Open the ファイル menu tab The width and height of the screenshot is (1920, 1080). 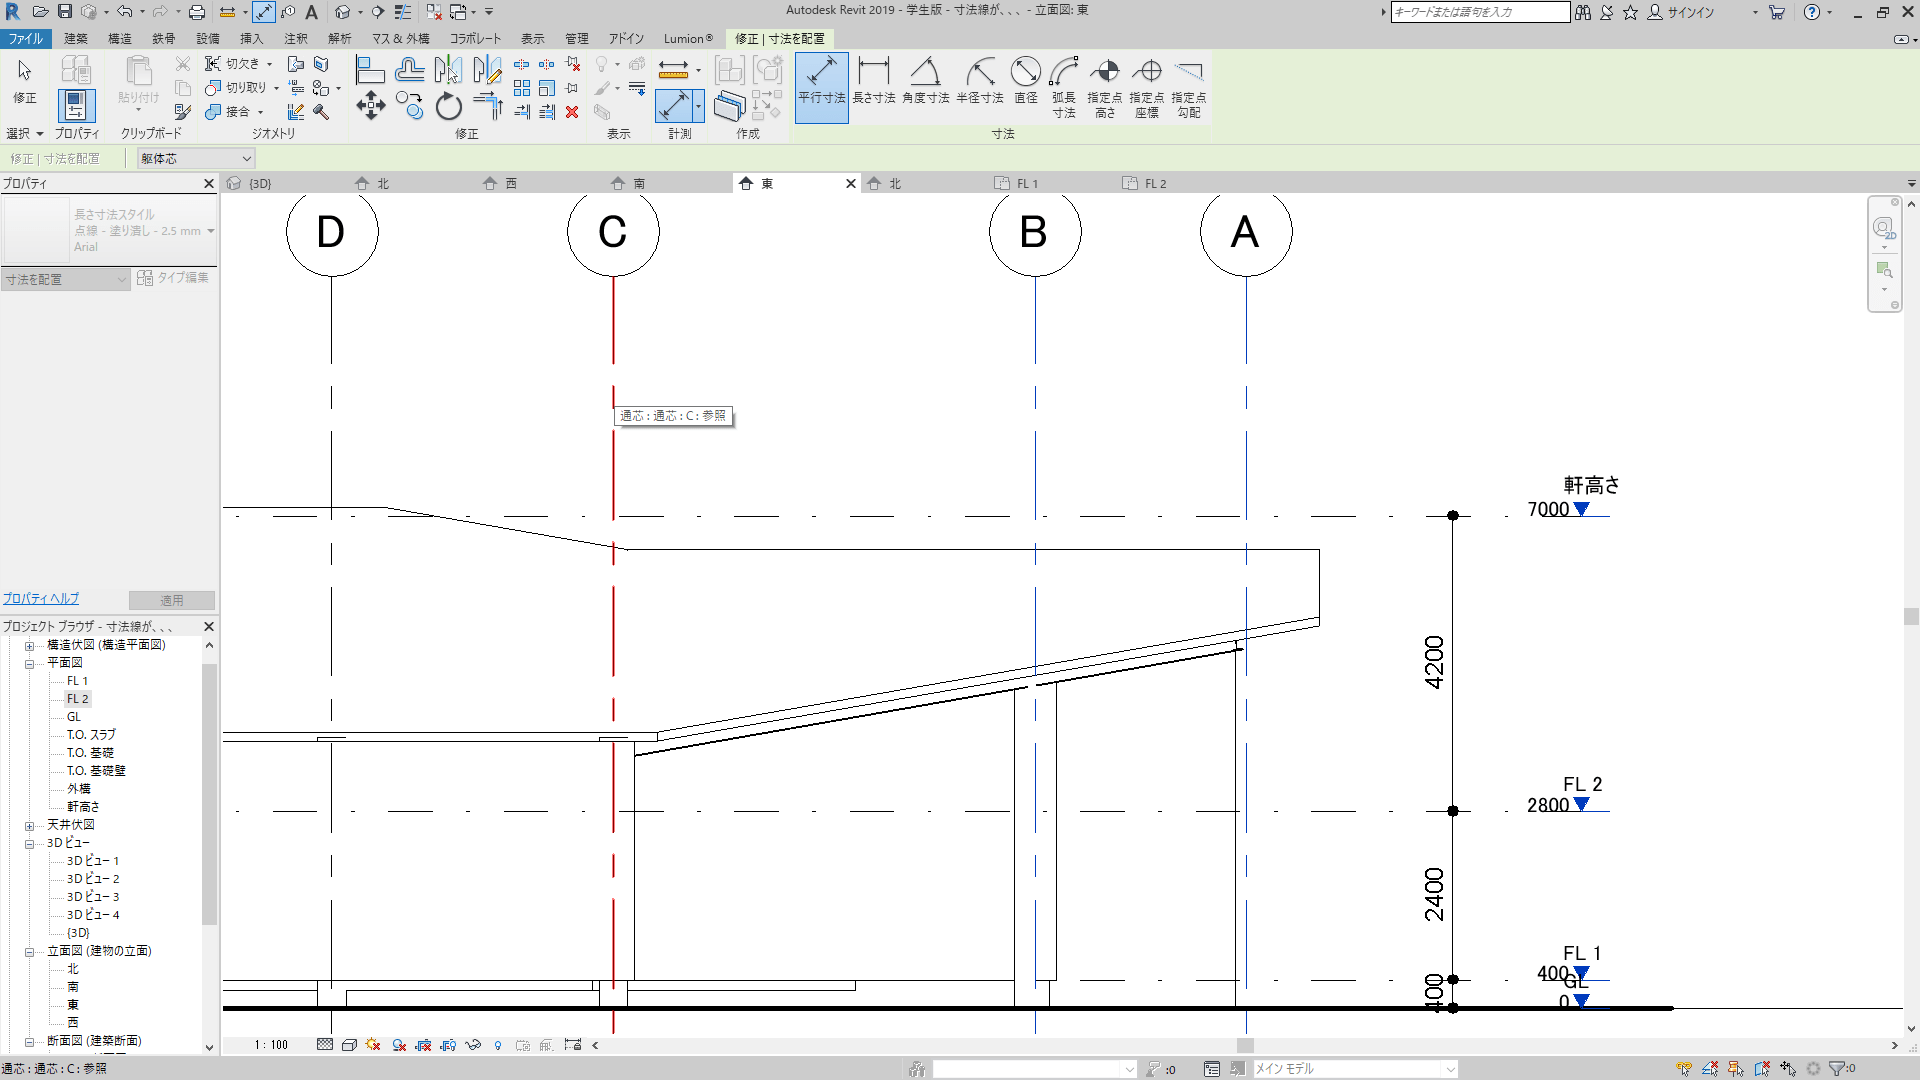click(x=26, y=38)
